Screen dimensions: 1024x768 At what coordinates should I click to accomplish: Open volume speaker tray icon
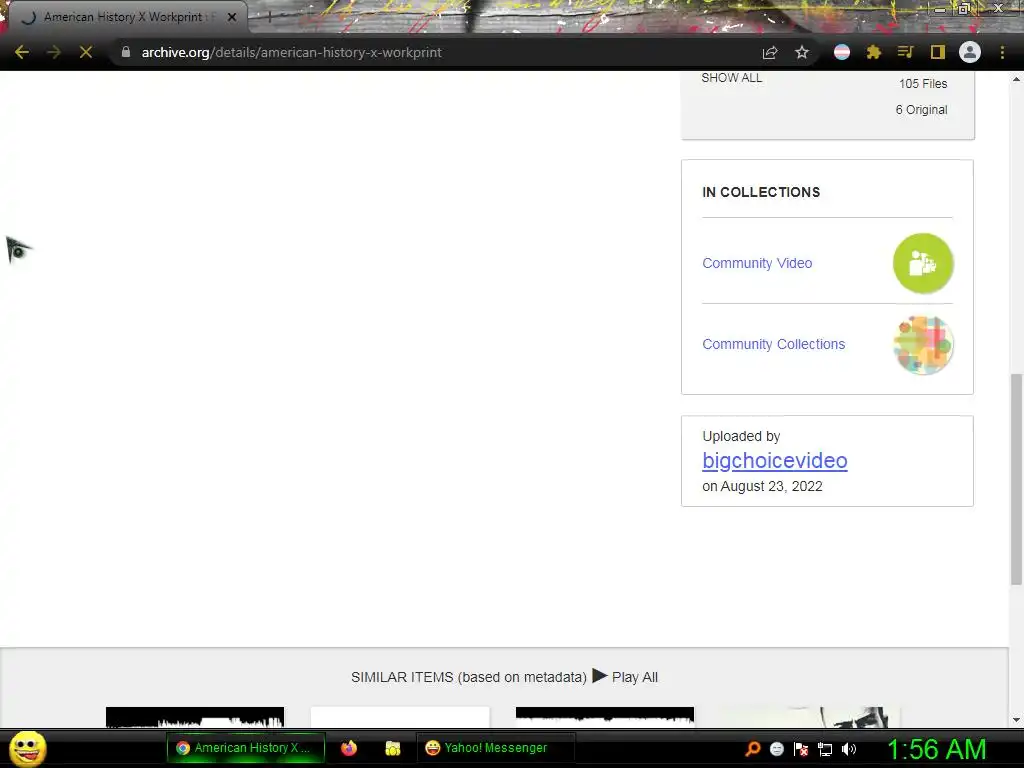click(849, 749)
